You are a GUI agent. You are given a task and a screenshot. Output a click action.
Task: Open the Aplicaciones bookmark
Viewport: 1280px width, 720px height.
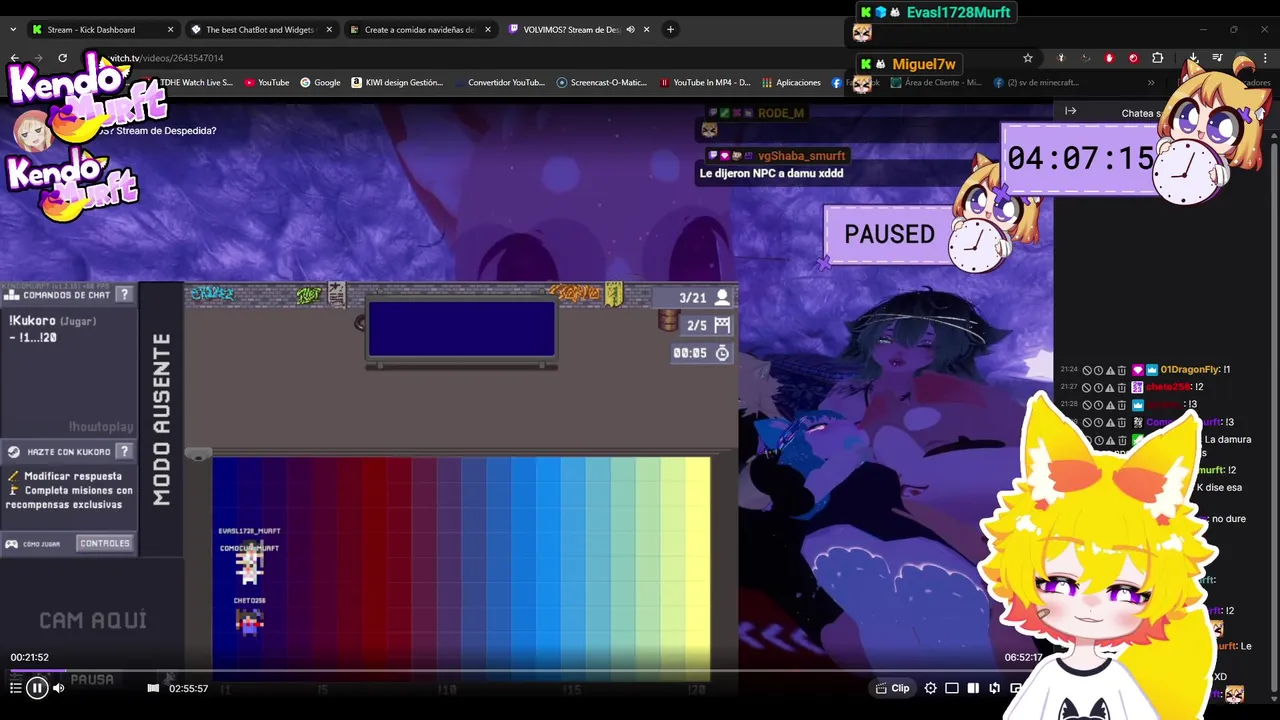tap(791, 83)
